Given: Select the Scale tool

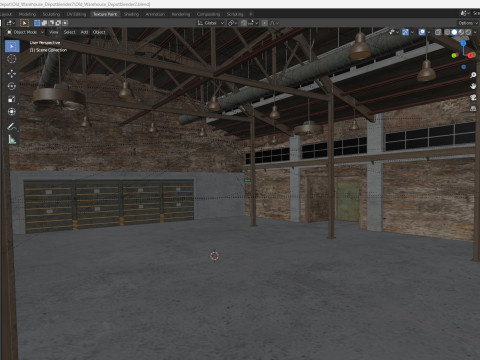Looking at the screenshot, I should pos(12,99).
